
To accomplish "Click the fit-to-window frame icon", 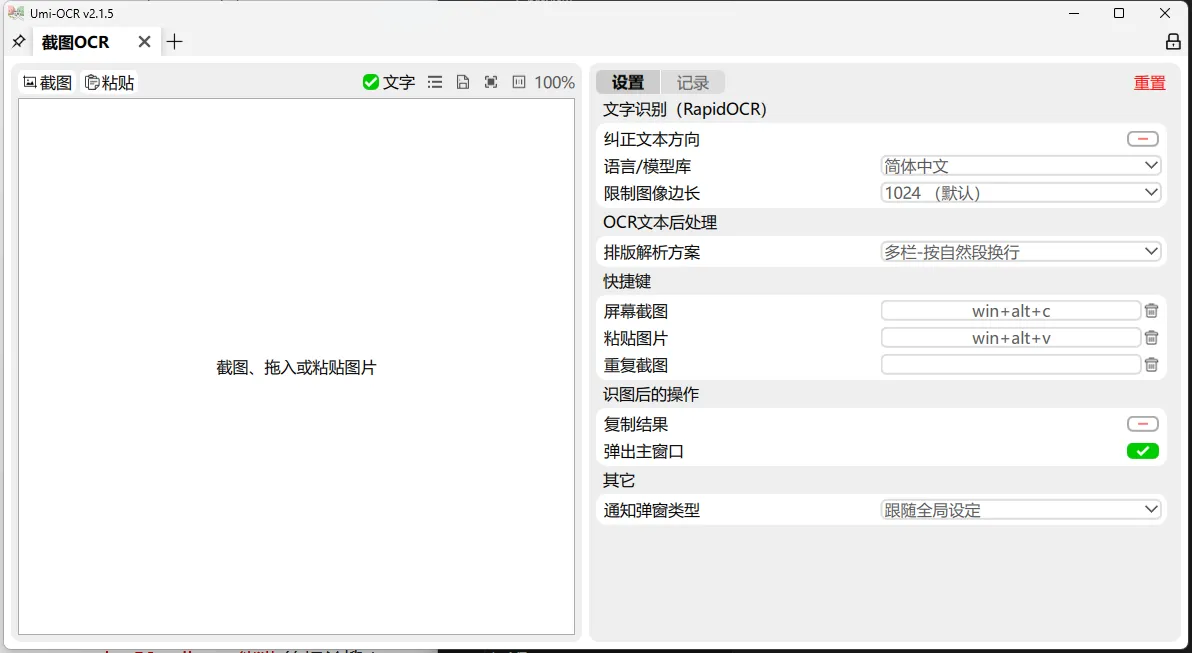I will (x=491, y=82).
